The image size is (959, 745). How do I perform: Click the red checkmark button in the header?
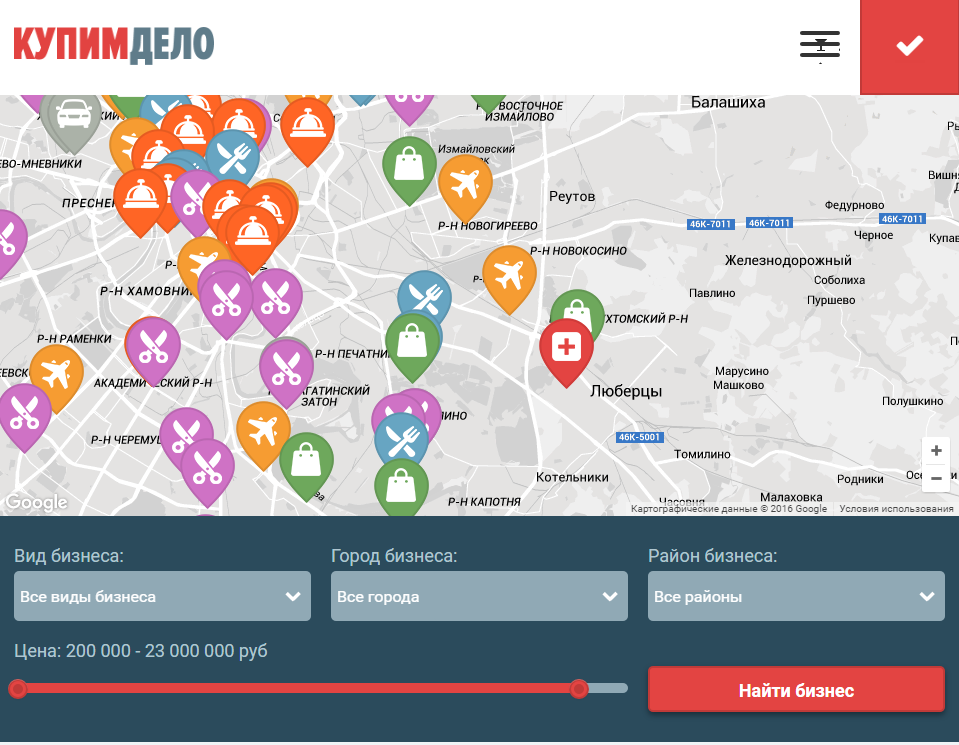point(909,46)
